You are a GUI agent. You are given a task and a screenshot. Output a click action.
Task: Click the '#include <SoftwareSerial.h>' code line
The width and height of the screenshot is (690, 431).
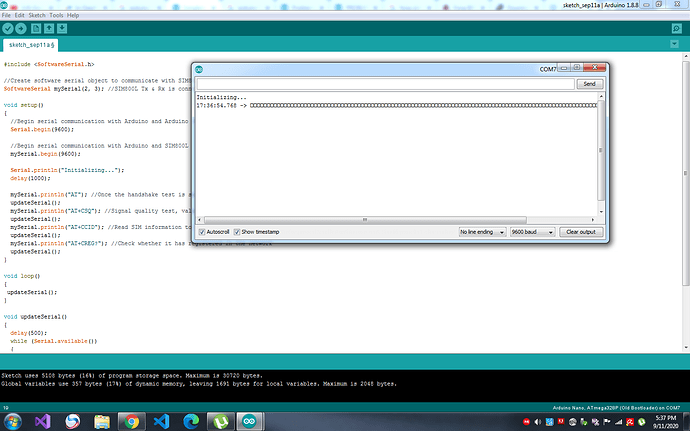coord(49,64)
